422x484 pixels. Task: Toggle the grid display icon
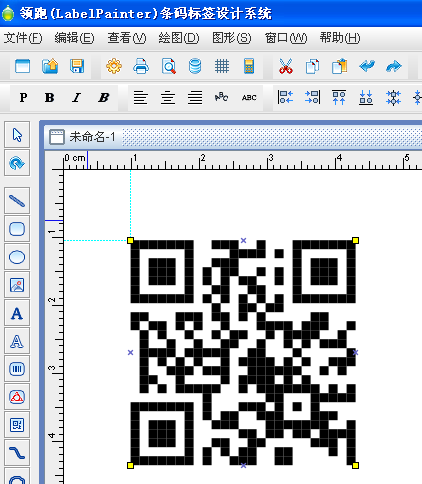[222, 66]
